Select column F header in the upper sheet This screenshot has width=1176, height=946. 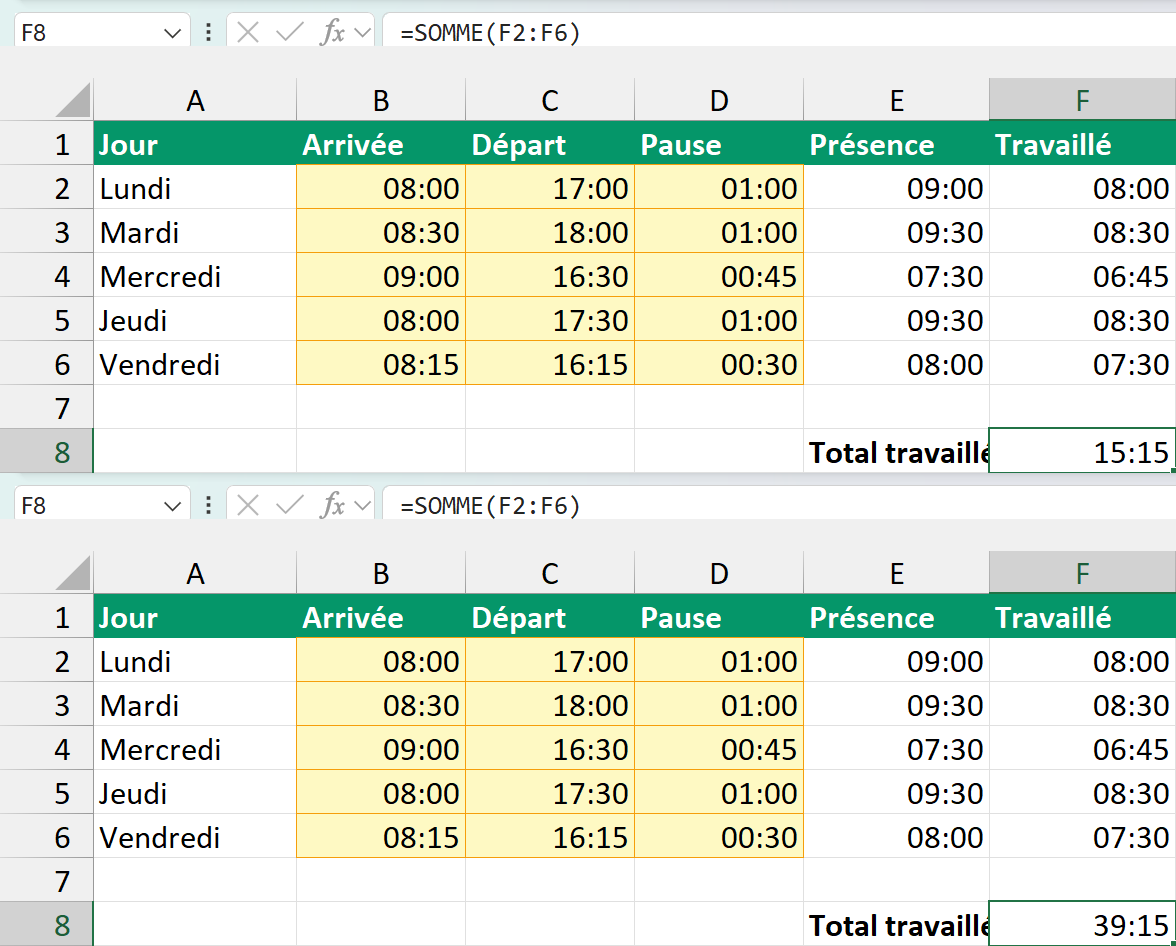pos(1082,100)
